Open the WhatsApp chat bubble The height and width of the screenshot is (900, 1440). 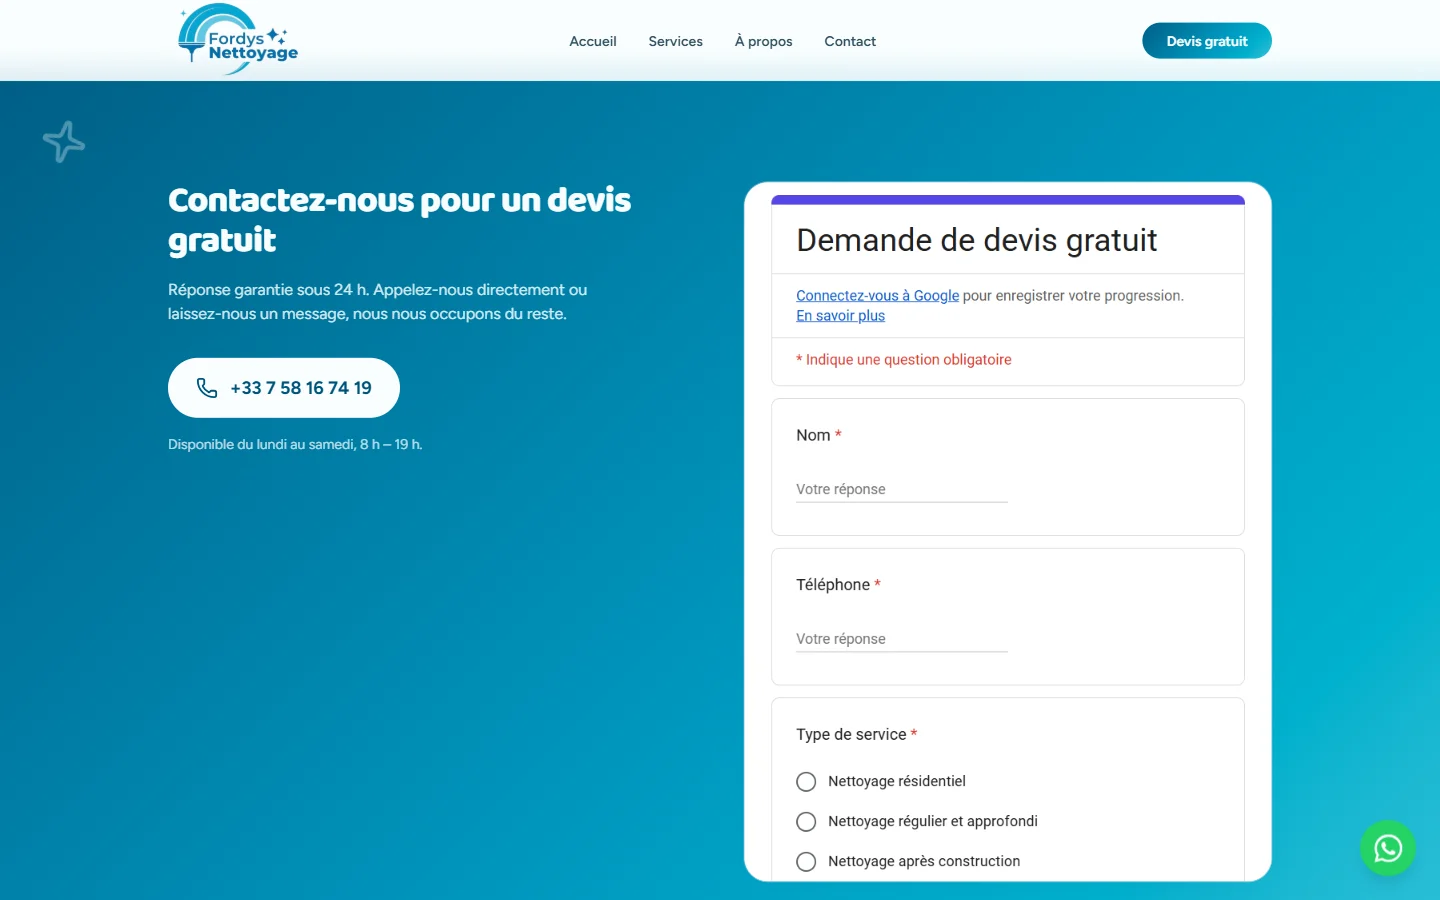[1387, 848]
